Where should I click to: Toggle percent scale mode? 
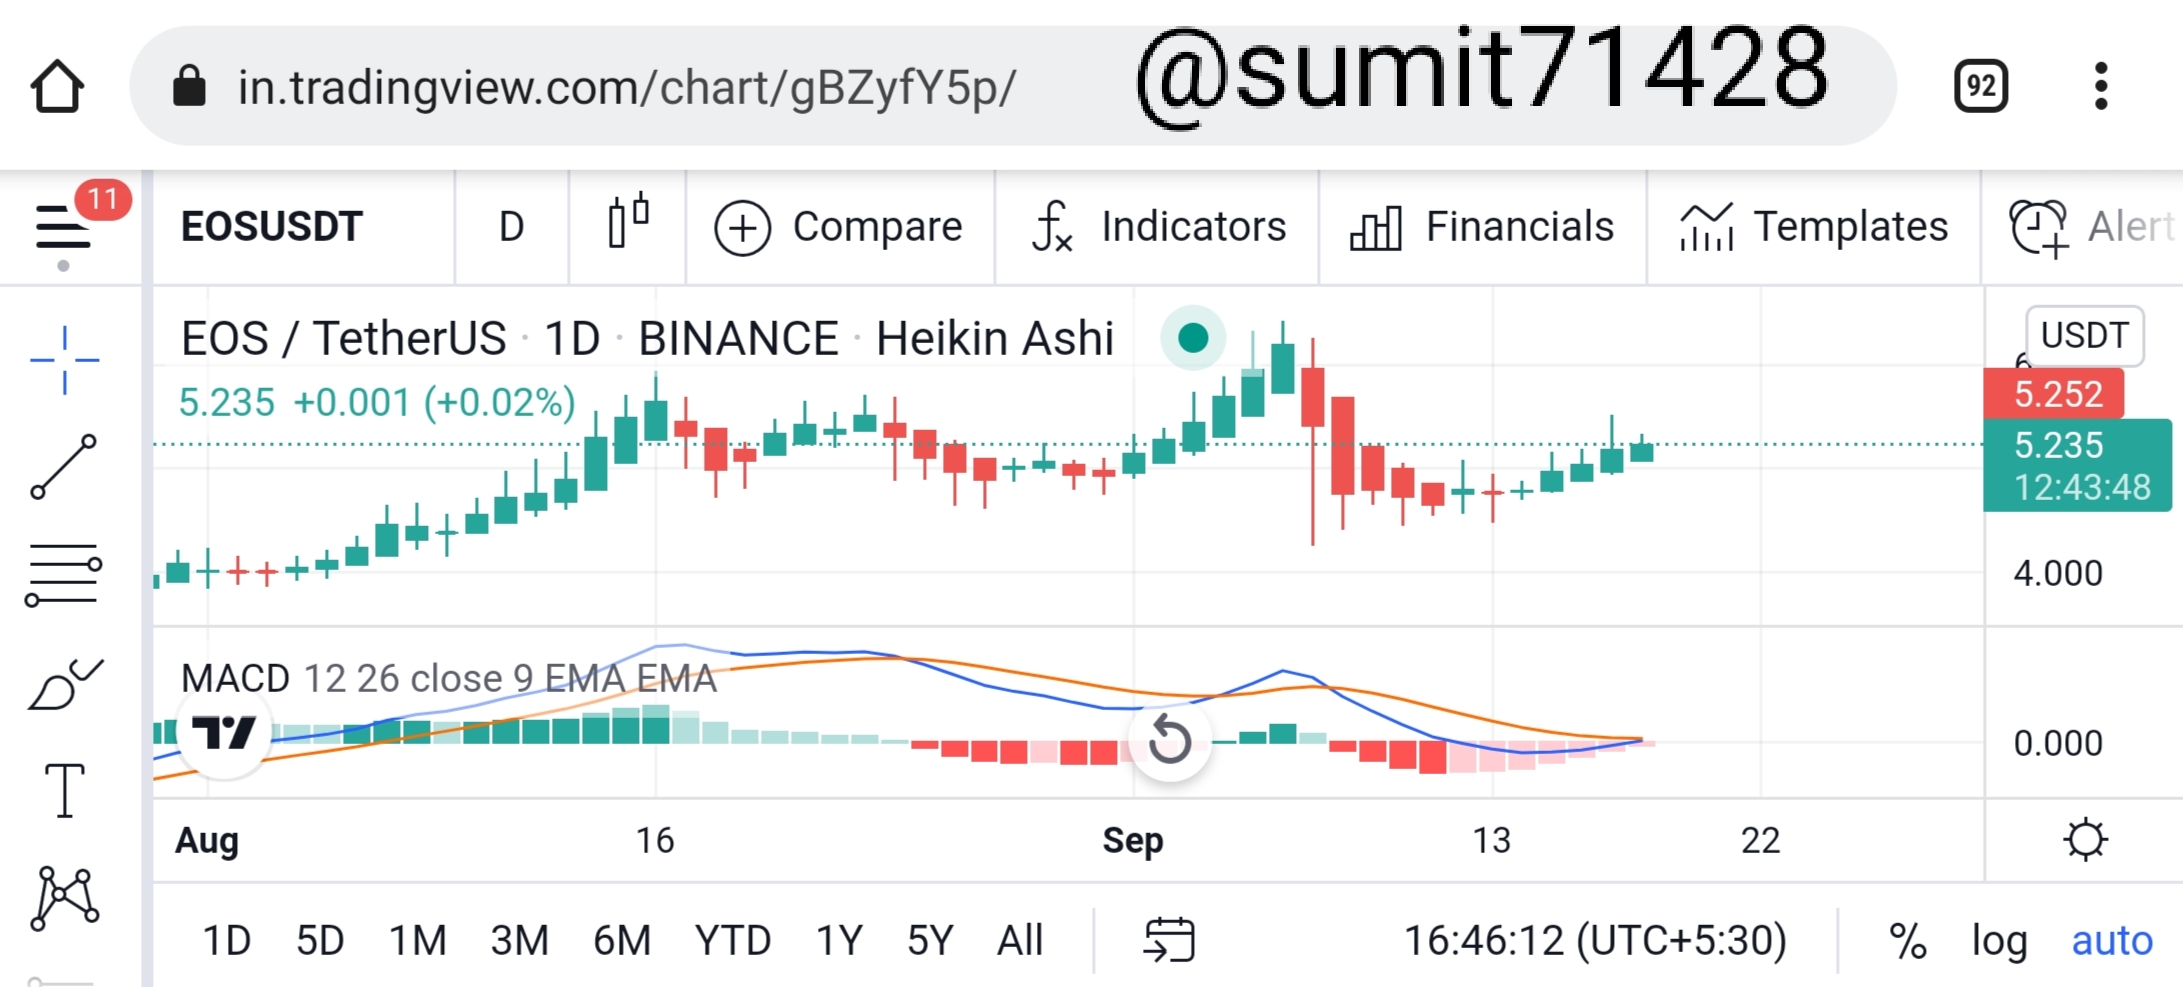(x=1908, y=941)
